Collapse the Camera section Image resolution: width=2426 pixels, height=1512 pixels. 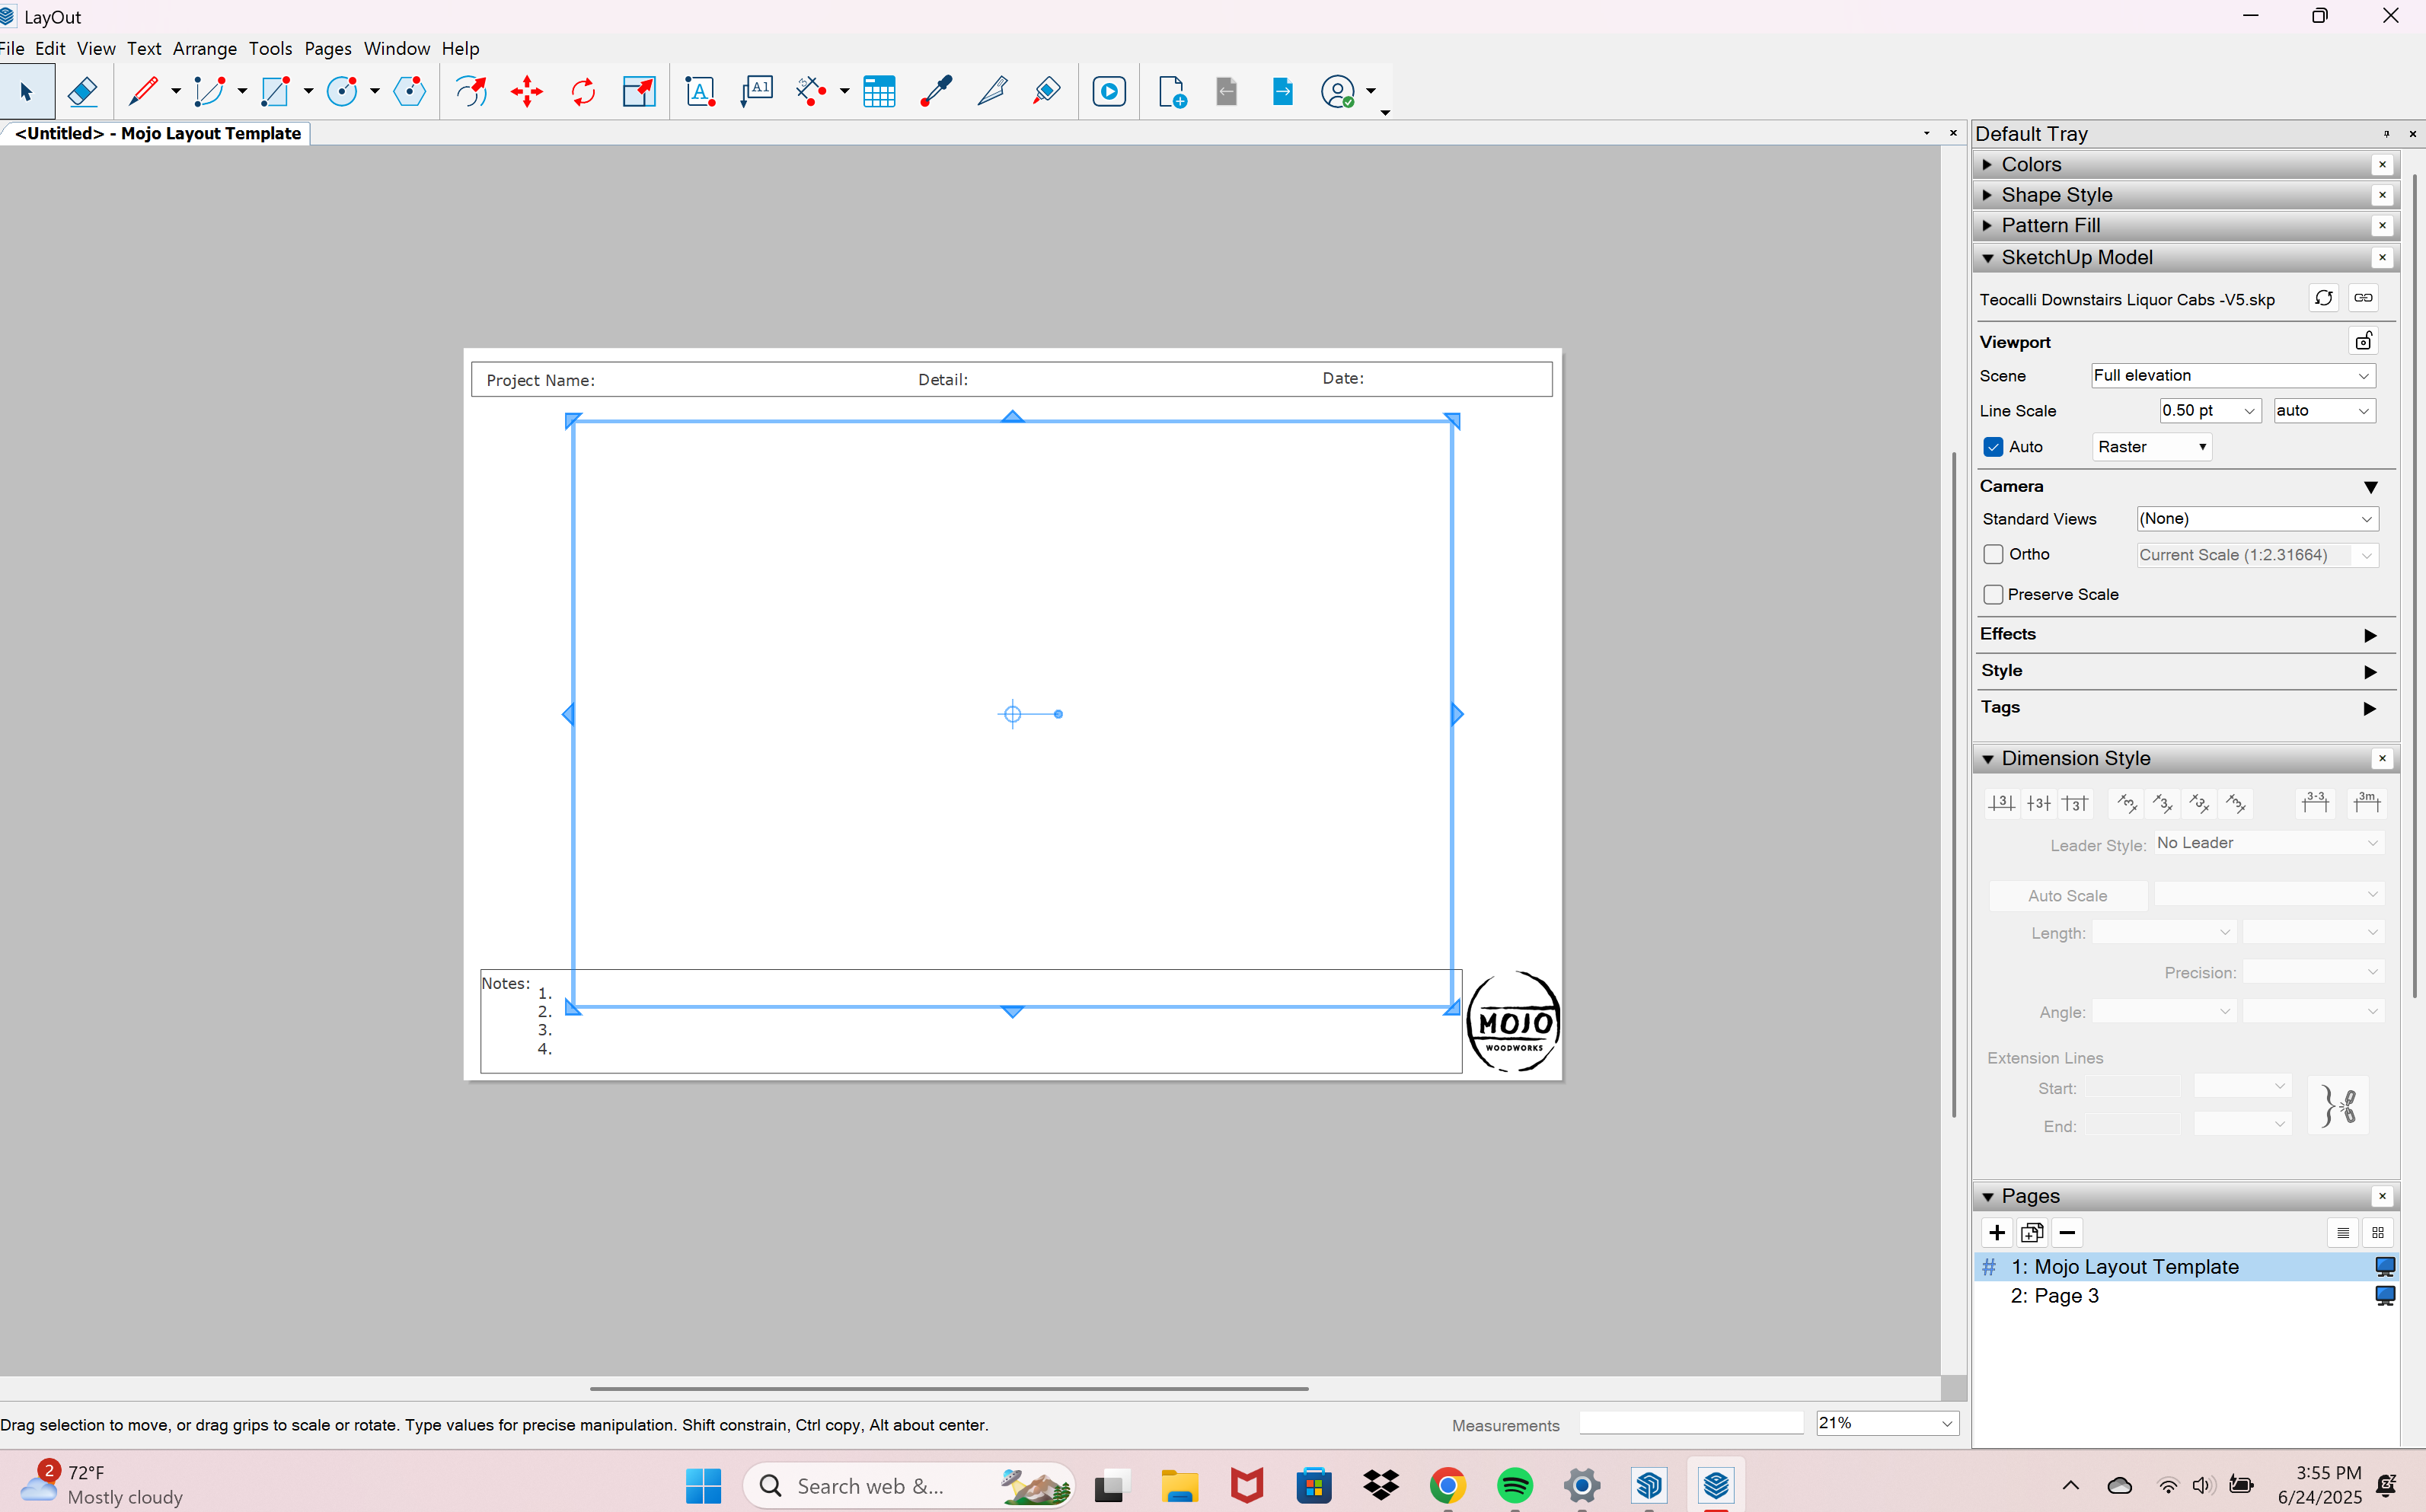(x=2370, y=487)
